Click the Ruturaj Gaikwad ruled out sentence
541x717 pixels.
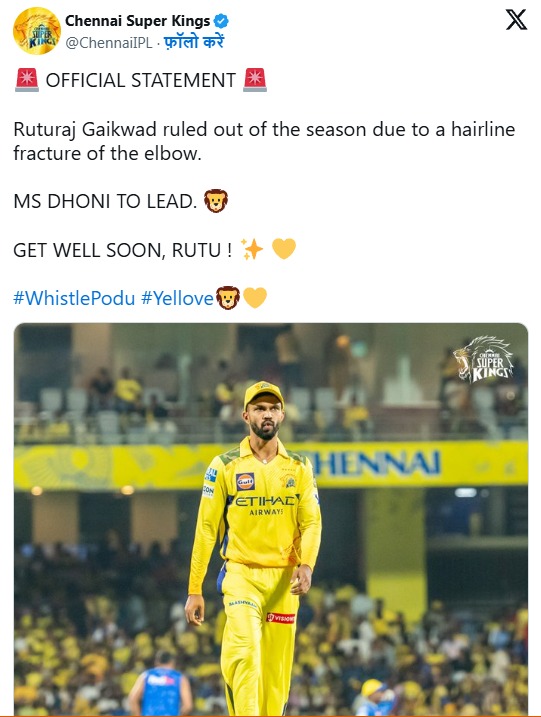264,141
